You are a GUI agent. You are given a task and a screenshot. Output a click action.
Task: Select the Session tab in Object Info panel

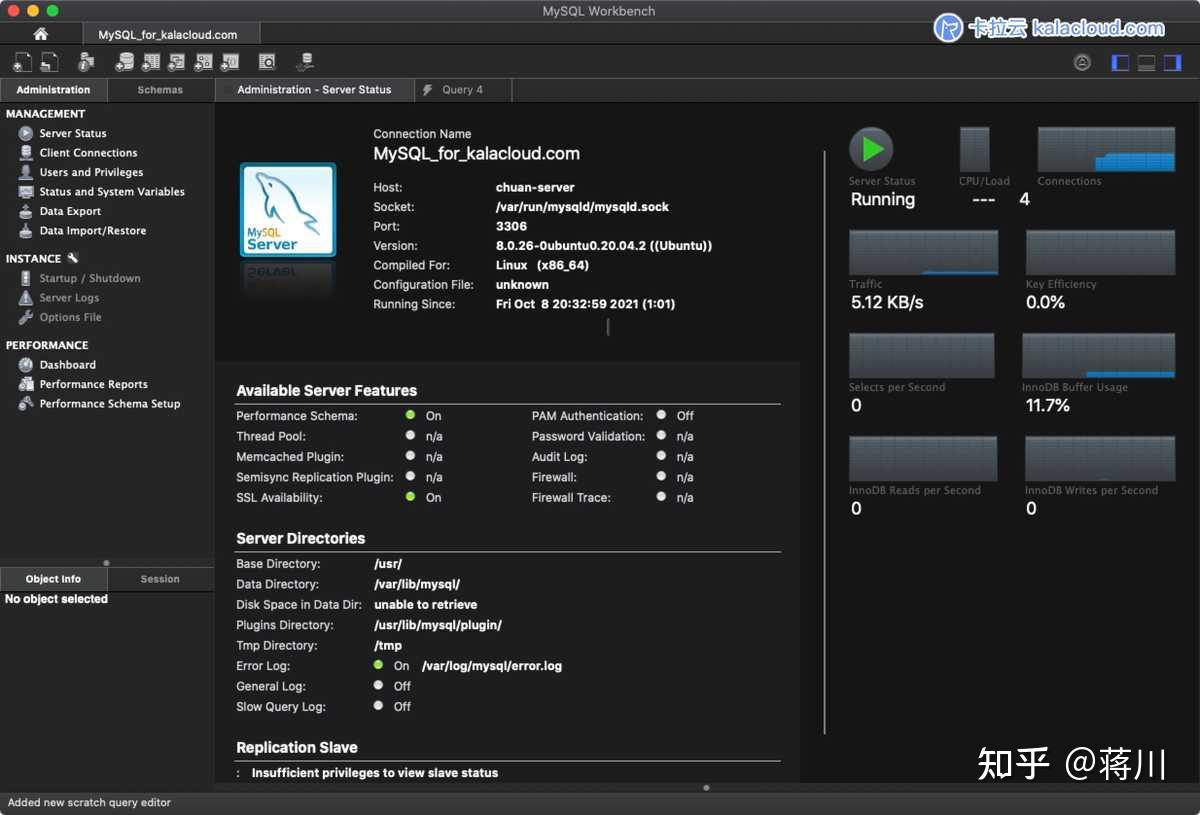pyautogui.click(x=160, y=578)
